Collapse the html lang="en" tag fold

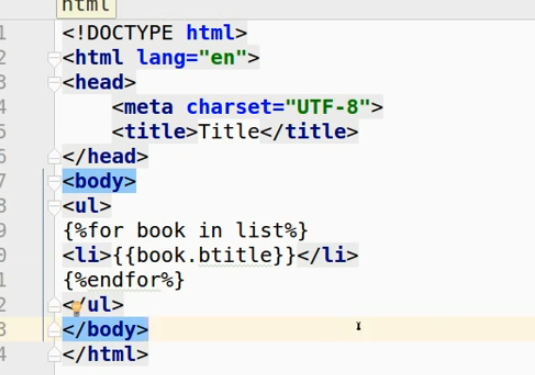click(x=54, y=59)
